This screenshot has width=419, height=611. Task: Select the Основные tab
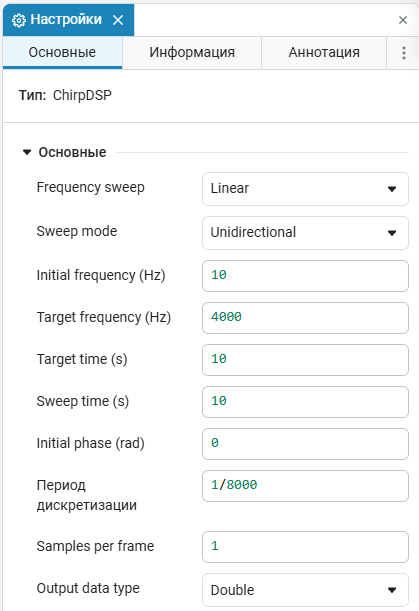[62, 52]
